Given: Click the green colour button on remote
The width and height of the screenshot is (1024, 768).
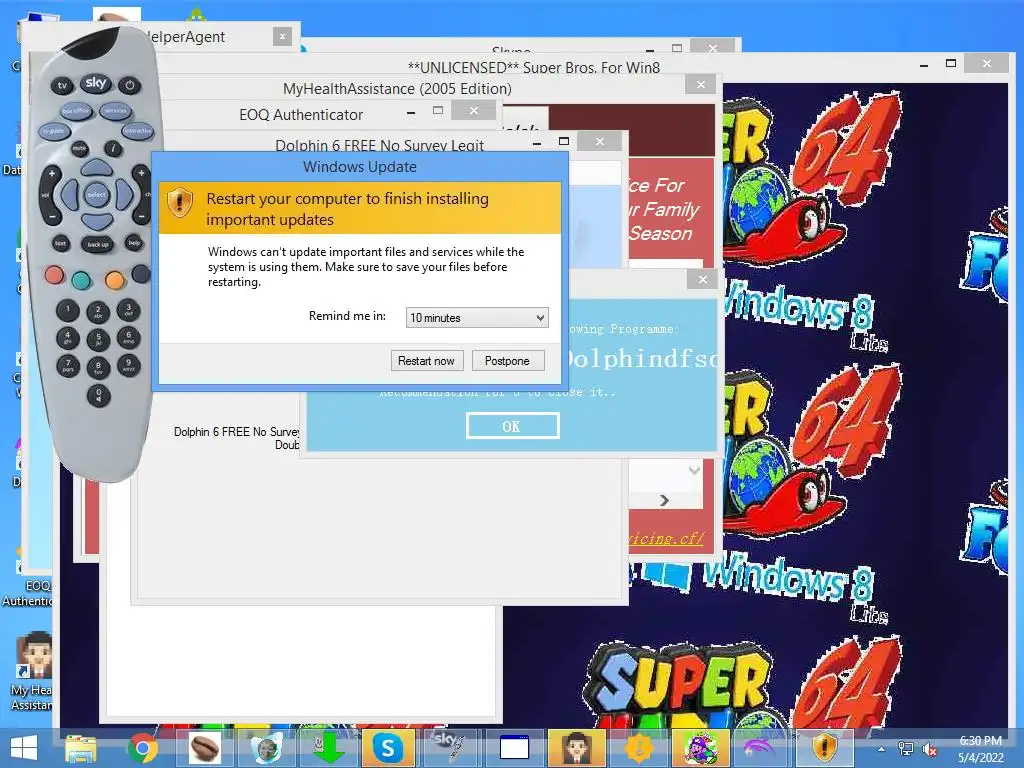Looking at the screenshot, I should (x=82, y=280).
